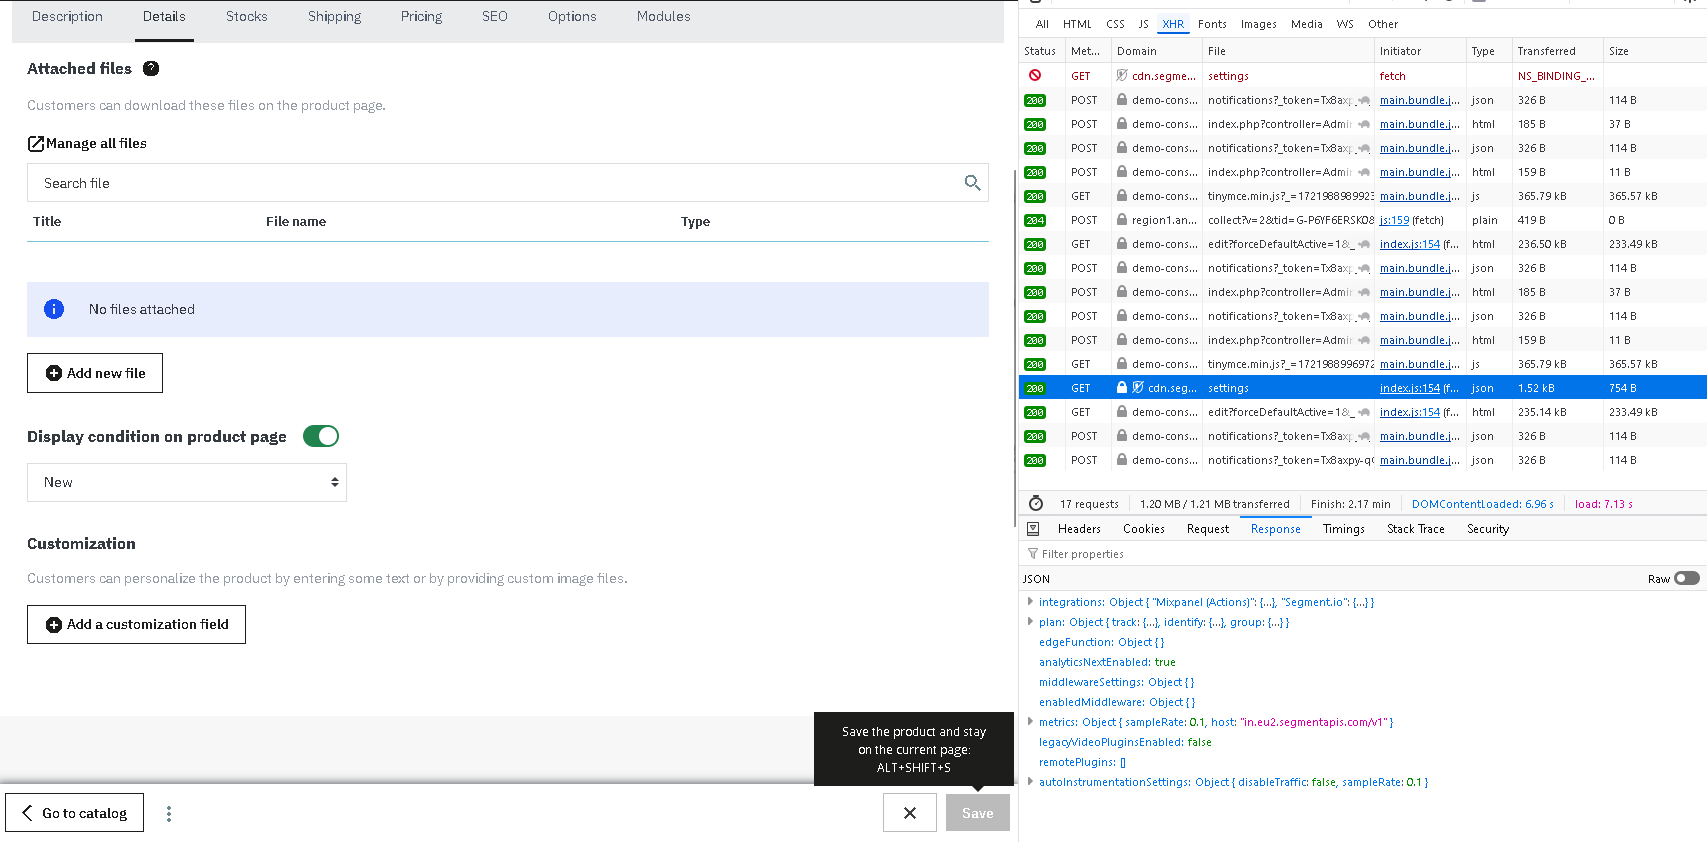Click the analyticsNextEnabled: true property
Image resolution: width=1707 pixels, height=842 pixels.
coord(1107,662)
